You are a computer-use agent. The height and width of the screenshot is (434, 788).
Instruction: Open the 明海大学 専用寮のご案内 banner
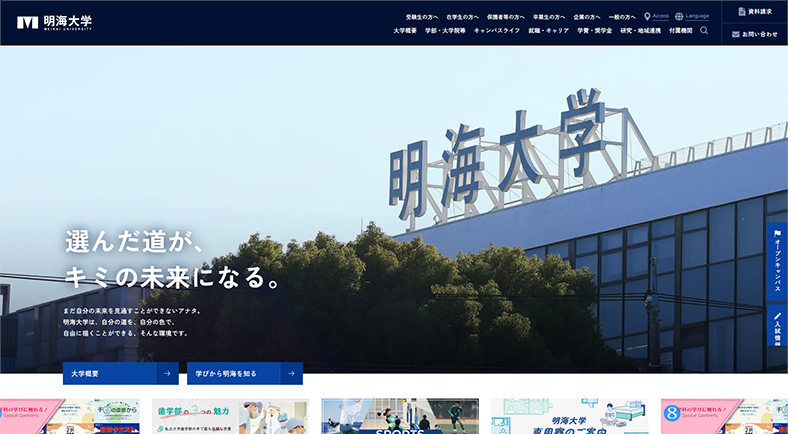569,416
